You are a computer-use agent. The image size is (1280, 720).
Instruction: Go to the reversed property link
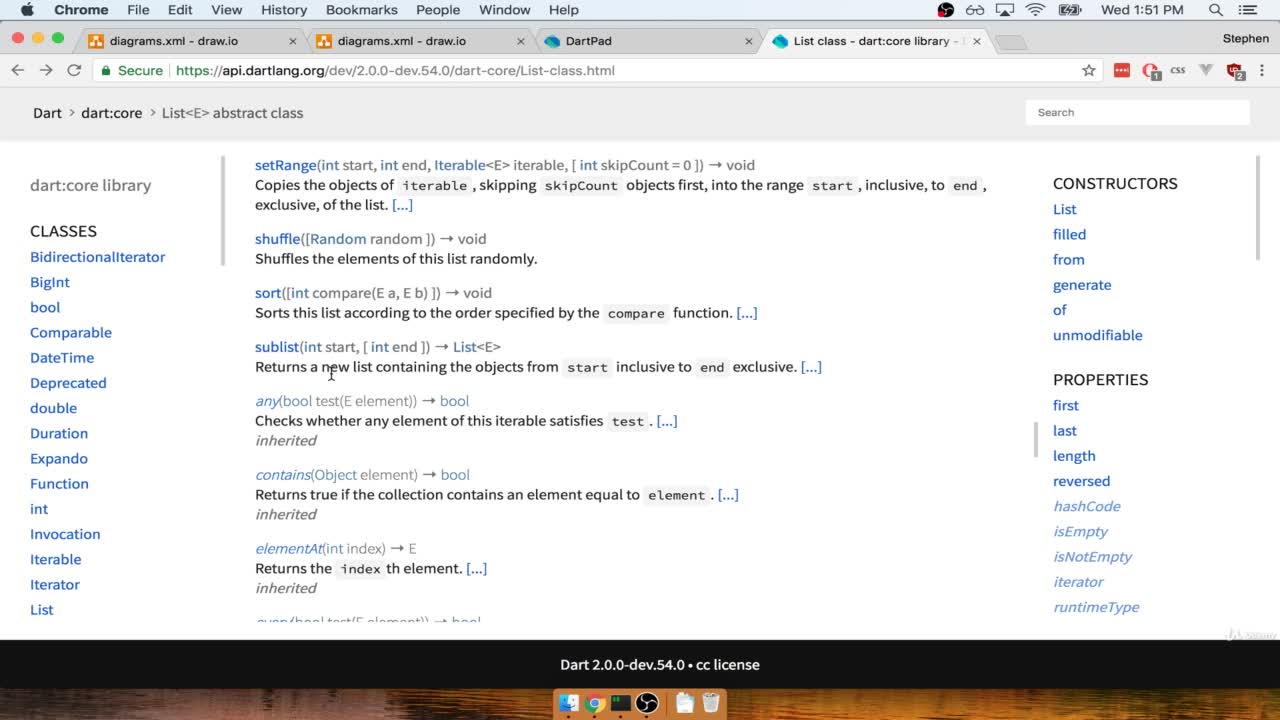click(1081, 481)
